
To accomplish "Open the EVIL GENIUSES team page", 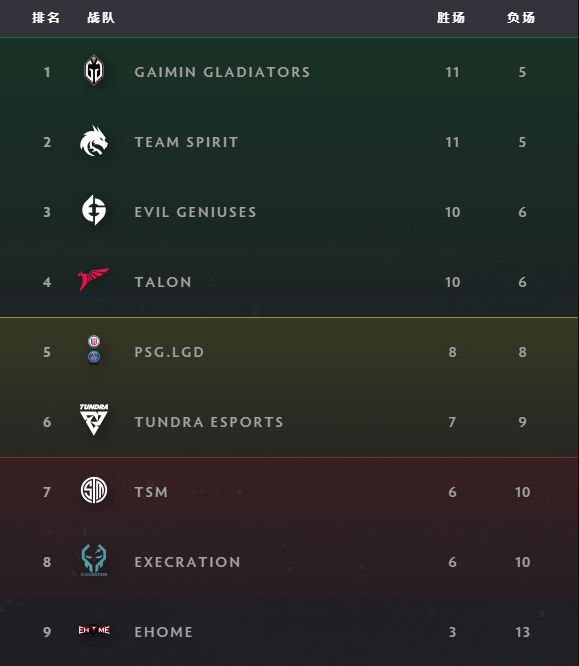I will coord(195,212).
